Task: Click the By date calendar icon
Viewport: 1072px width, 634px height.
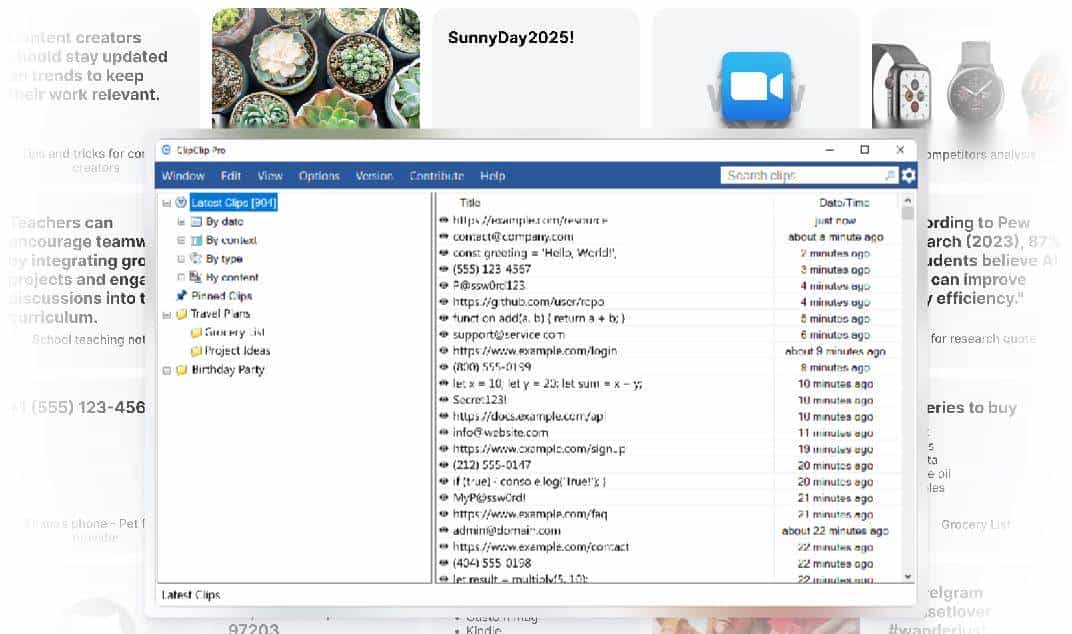Action: (196, 222)
